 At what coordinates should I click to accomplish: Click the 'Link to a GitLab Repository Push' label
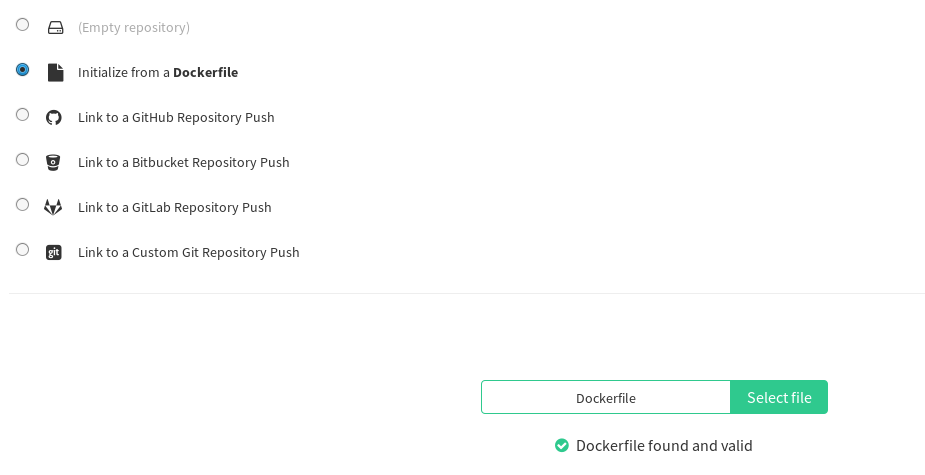coord(175,208)
